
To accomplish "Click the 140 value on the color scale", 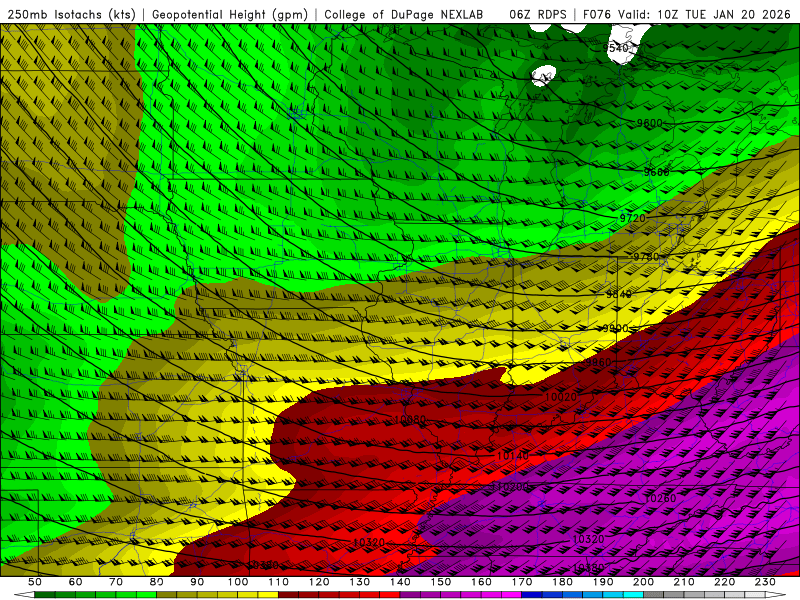I will coord(400,582).
